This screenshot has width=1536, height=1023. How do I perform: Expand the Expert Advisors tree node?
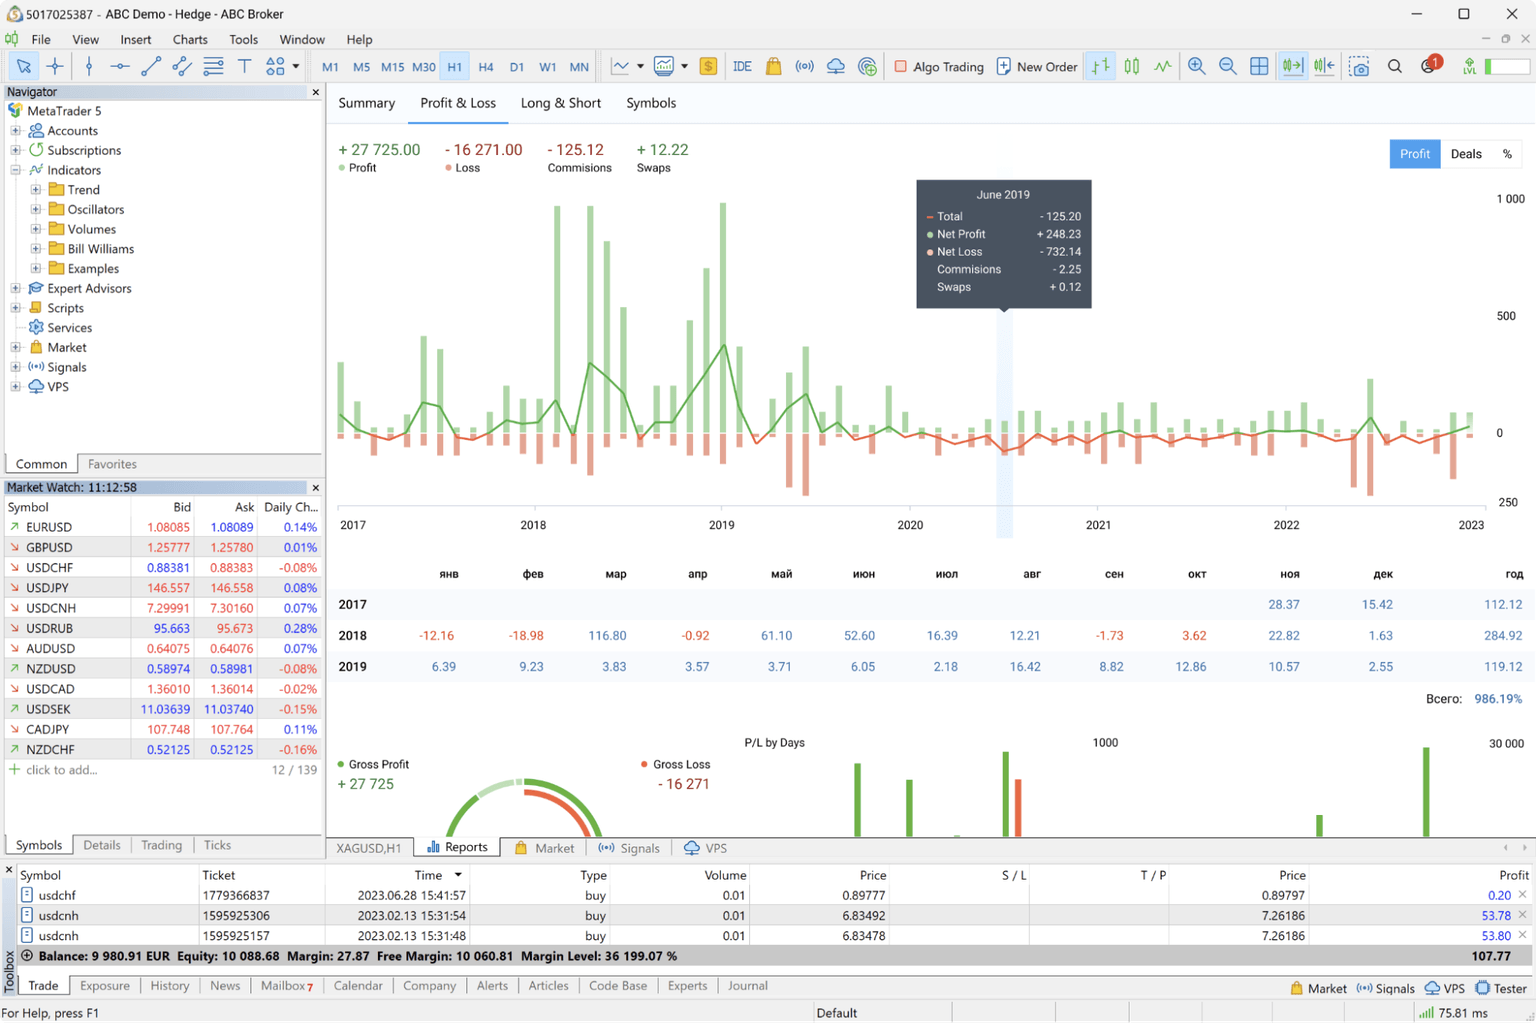(x=16, y=288)
